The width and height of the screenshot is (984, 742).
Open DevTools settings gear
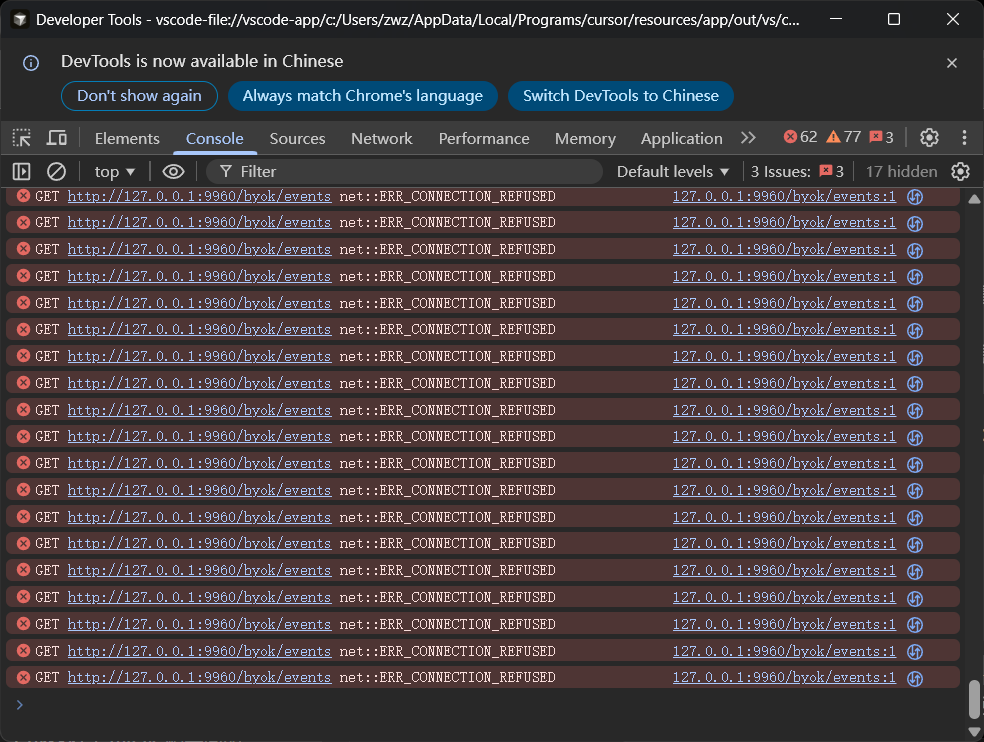[x=929, y=137]
